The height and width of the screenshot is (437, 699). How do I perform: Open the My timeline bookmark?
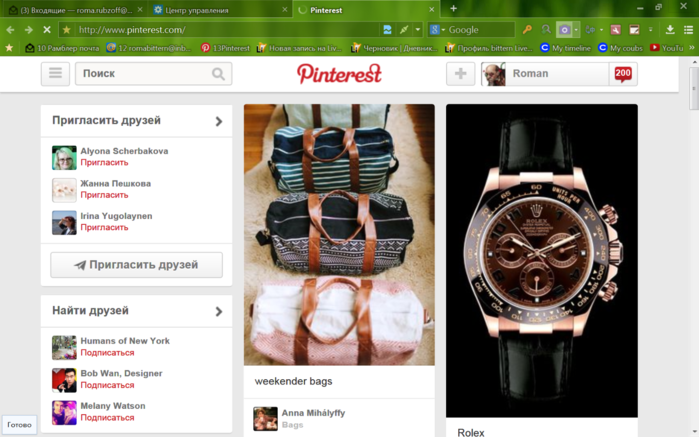pyautogui.click(x=565, y=48)
